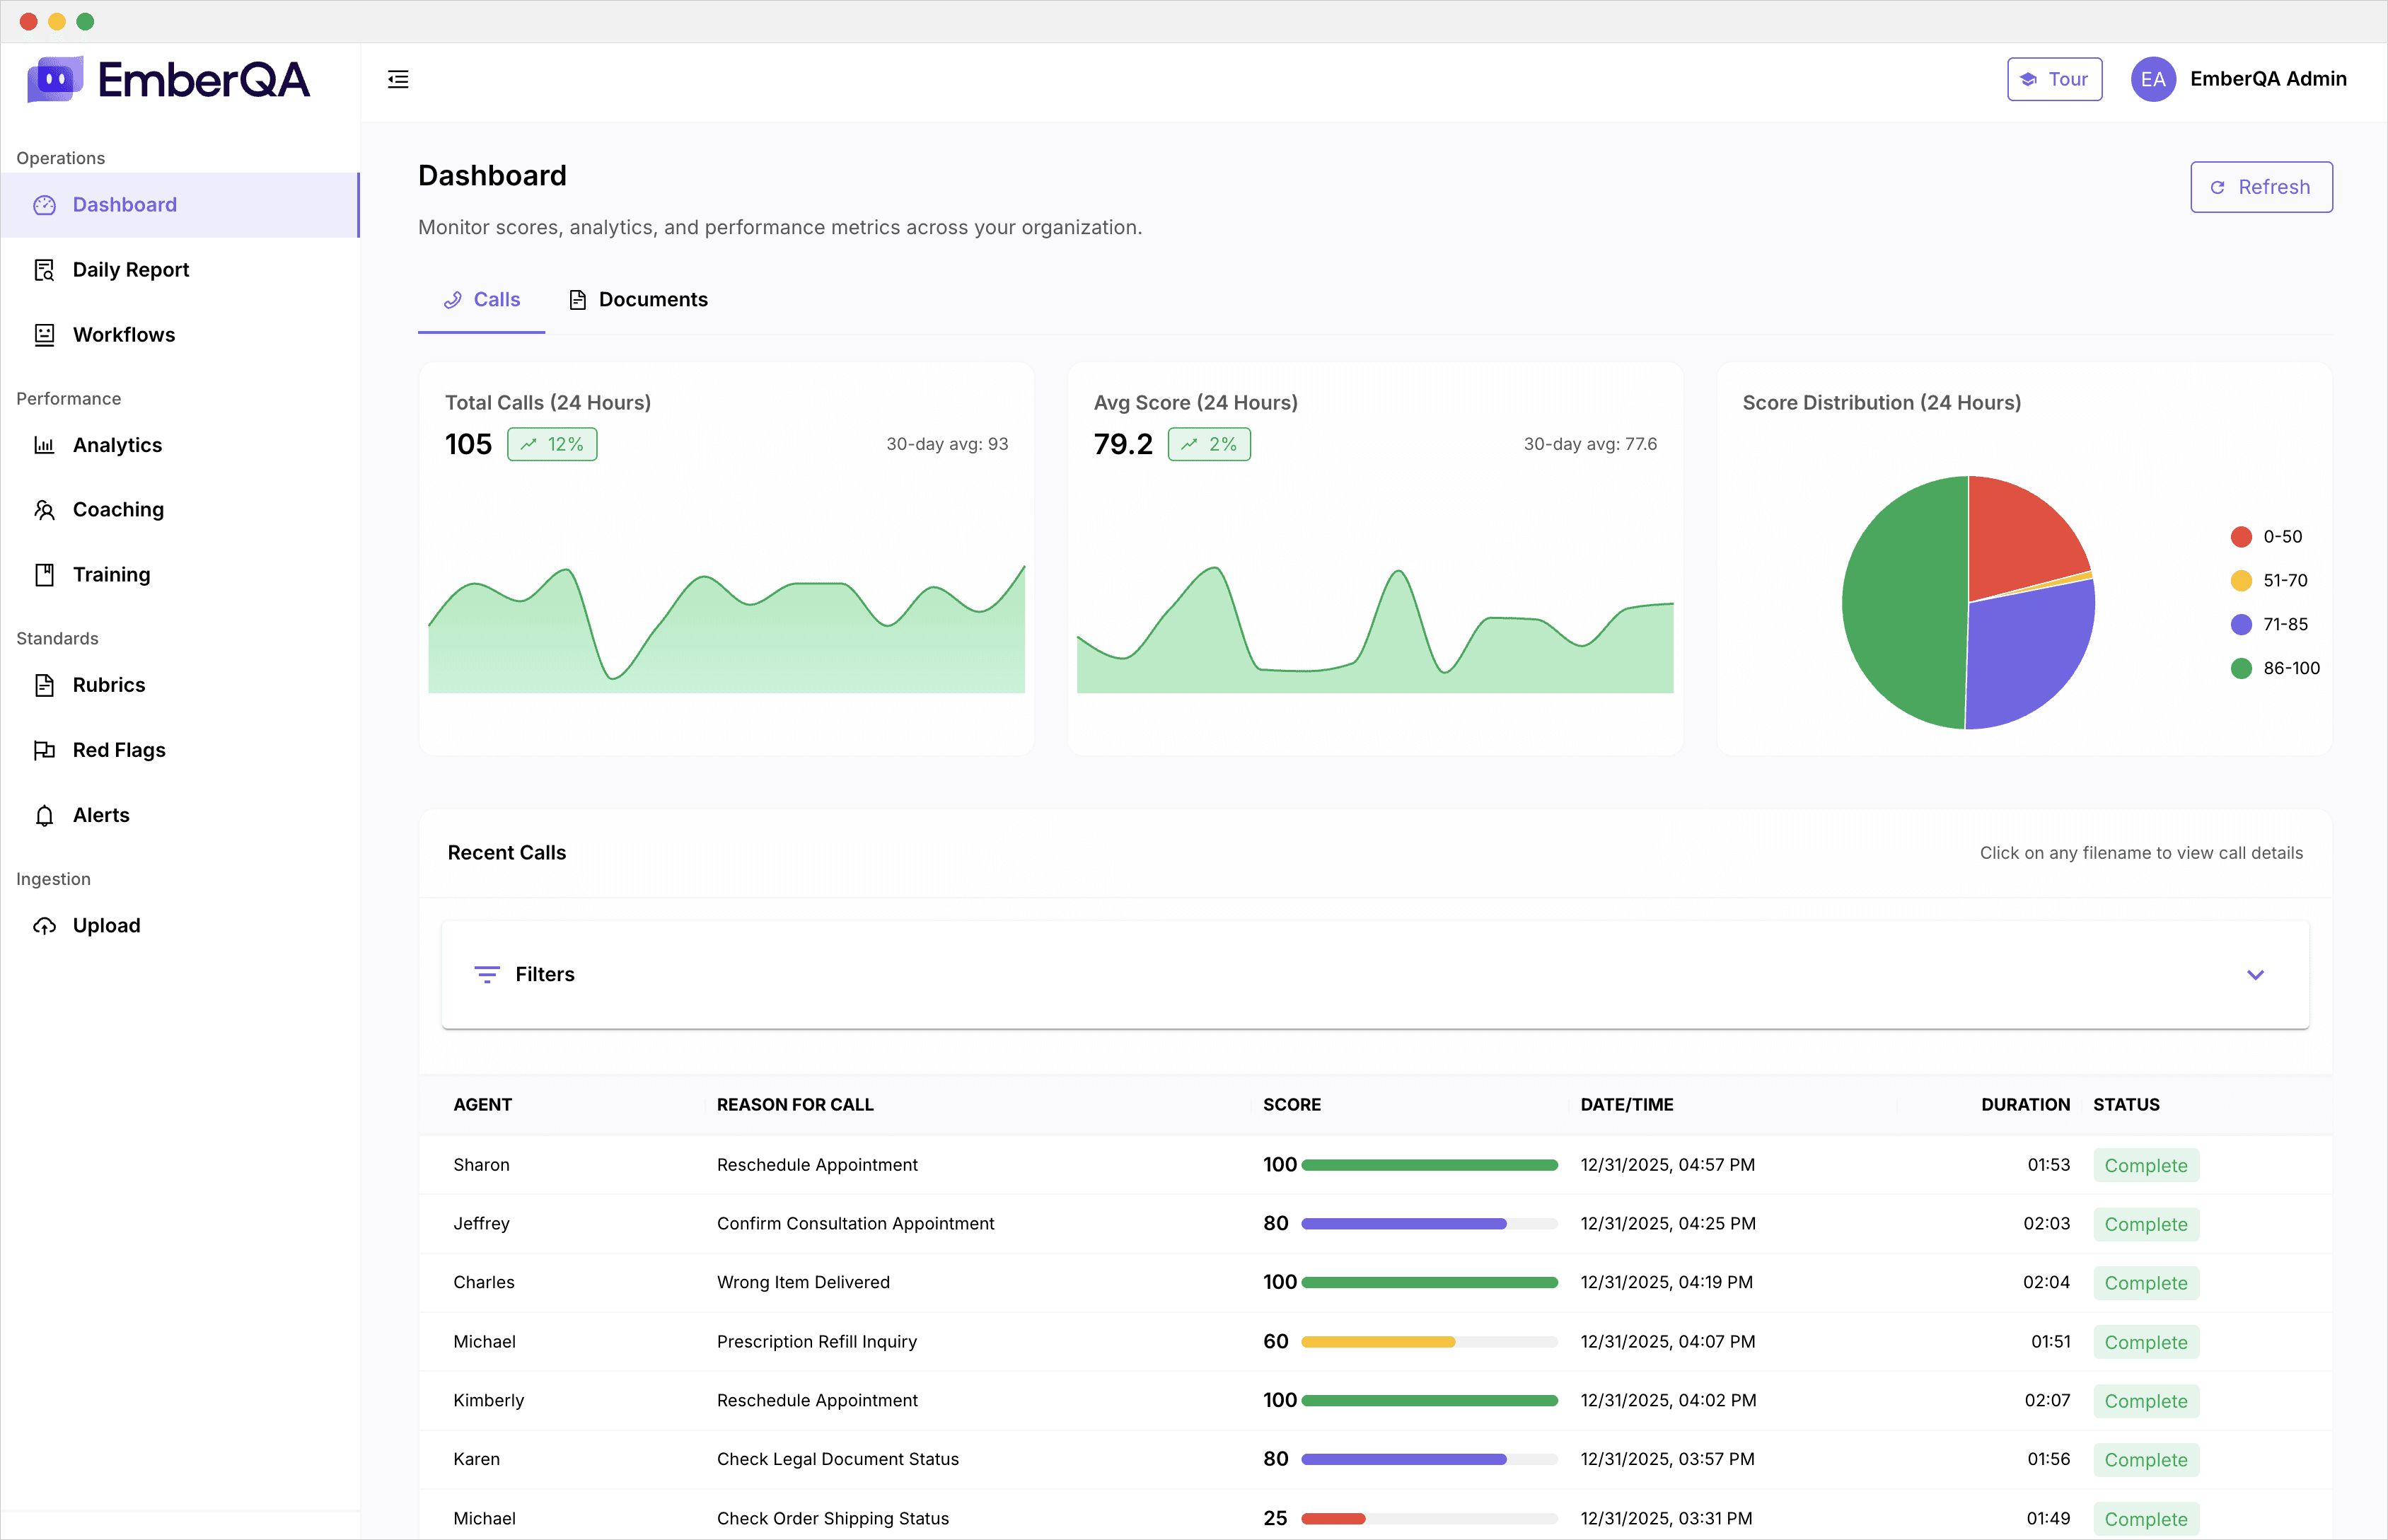Expand the Filters panel chevron
Image resolution: width=2388 pixels, height=1540 pixels.
pos(2256,974)
